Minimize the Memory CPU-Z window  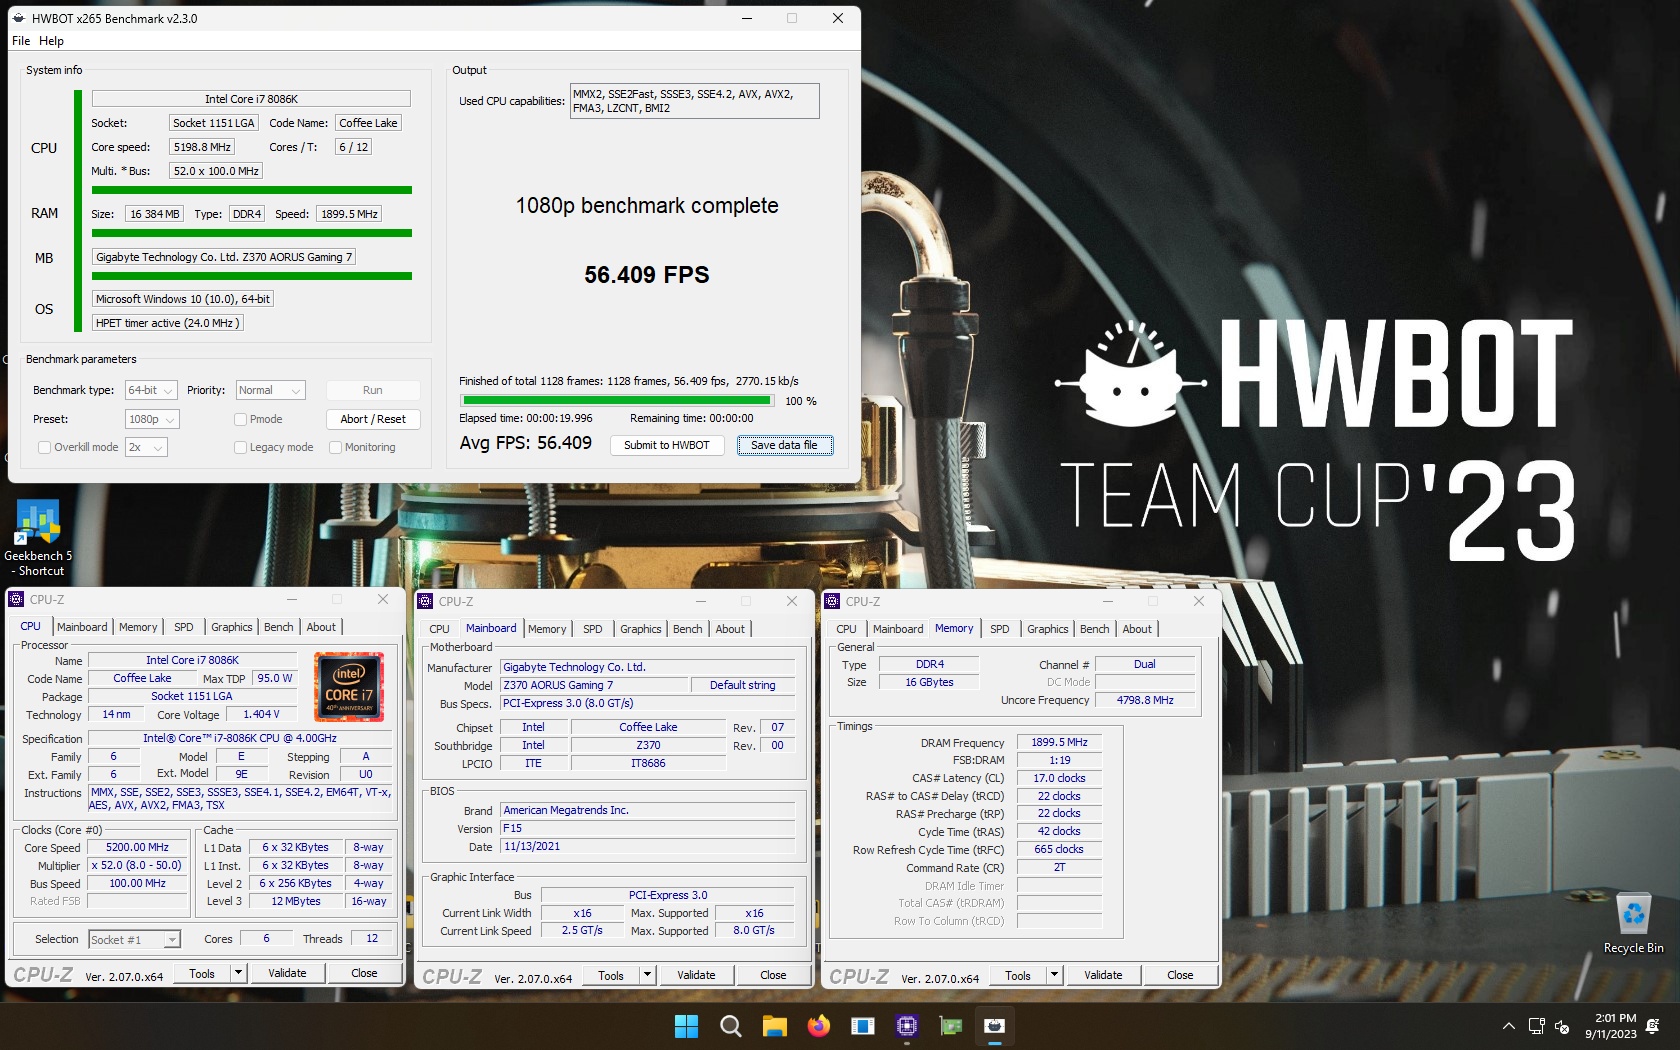point(1107,601)
